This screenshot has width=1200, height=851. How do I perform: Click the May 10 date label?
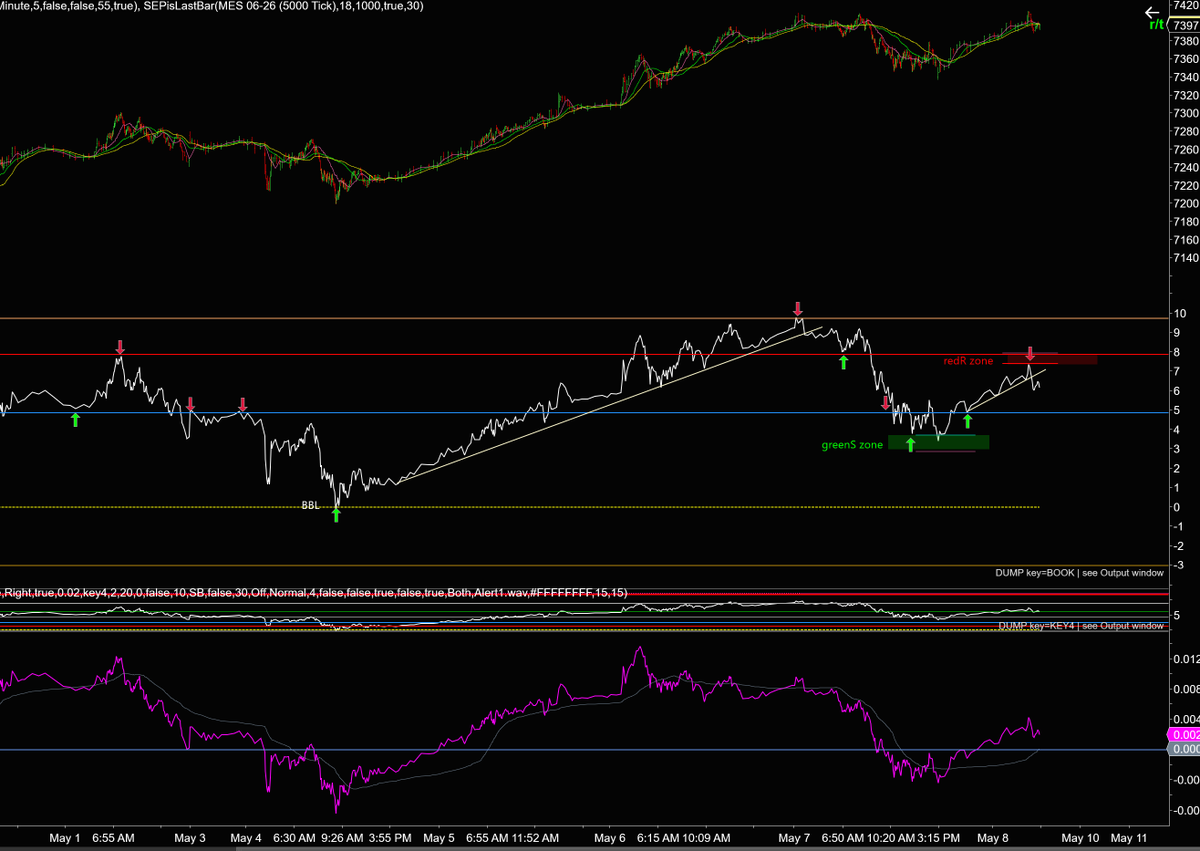[x=1080, y=836]
